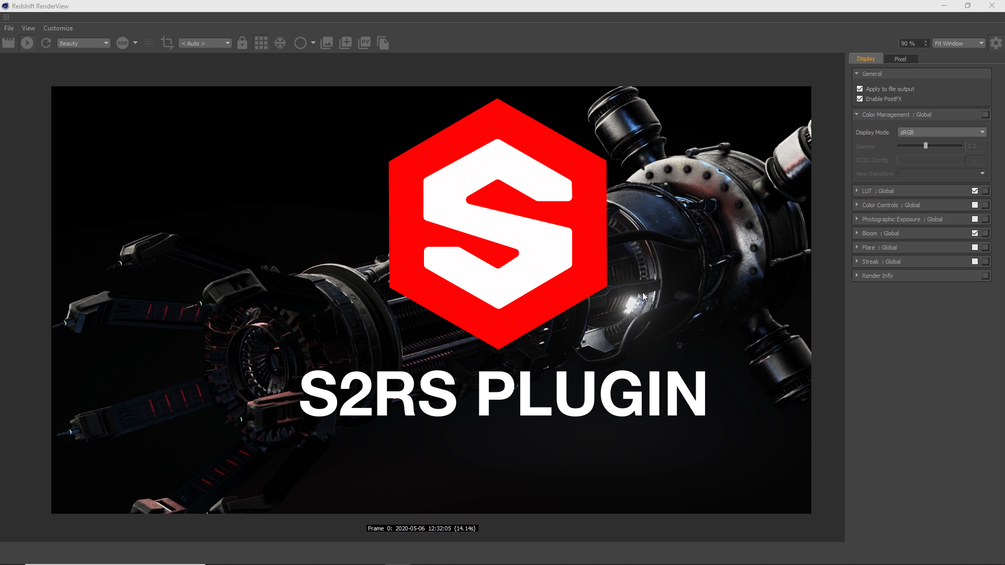Open the < Auto > dropdown
Viewport: 1005px width, 565px height.
[205, 43]
